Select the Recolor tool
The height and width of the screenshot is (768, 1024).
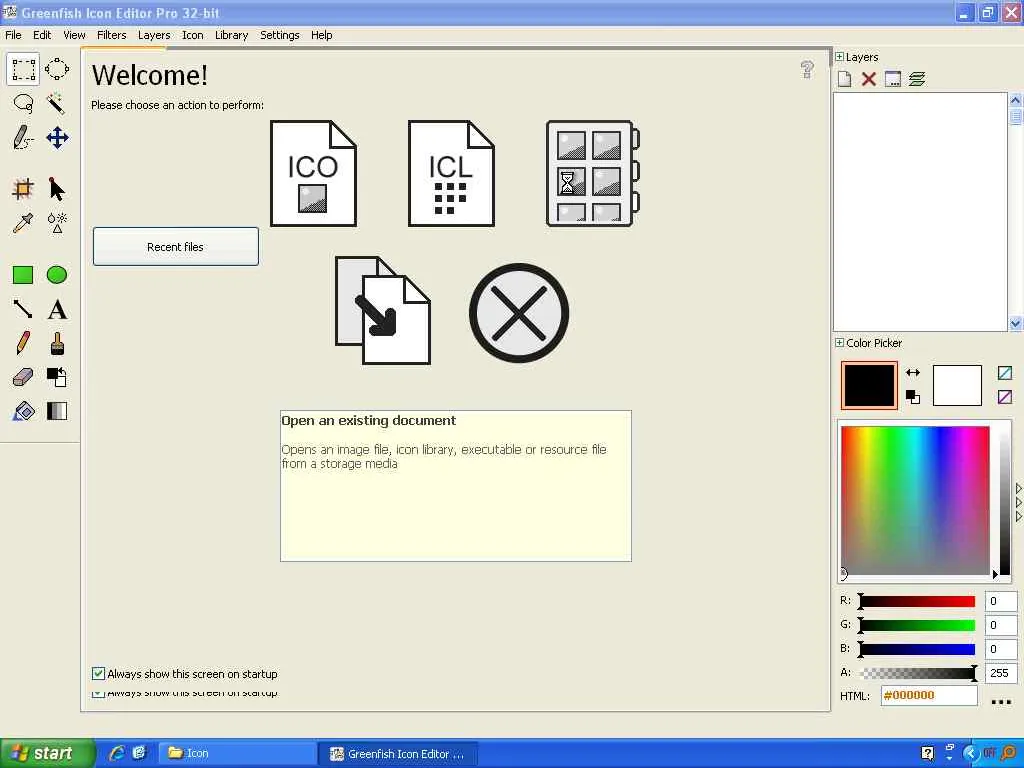pos(57,377)
